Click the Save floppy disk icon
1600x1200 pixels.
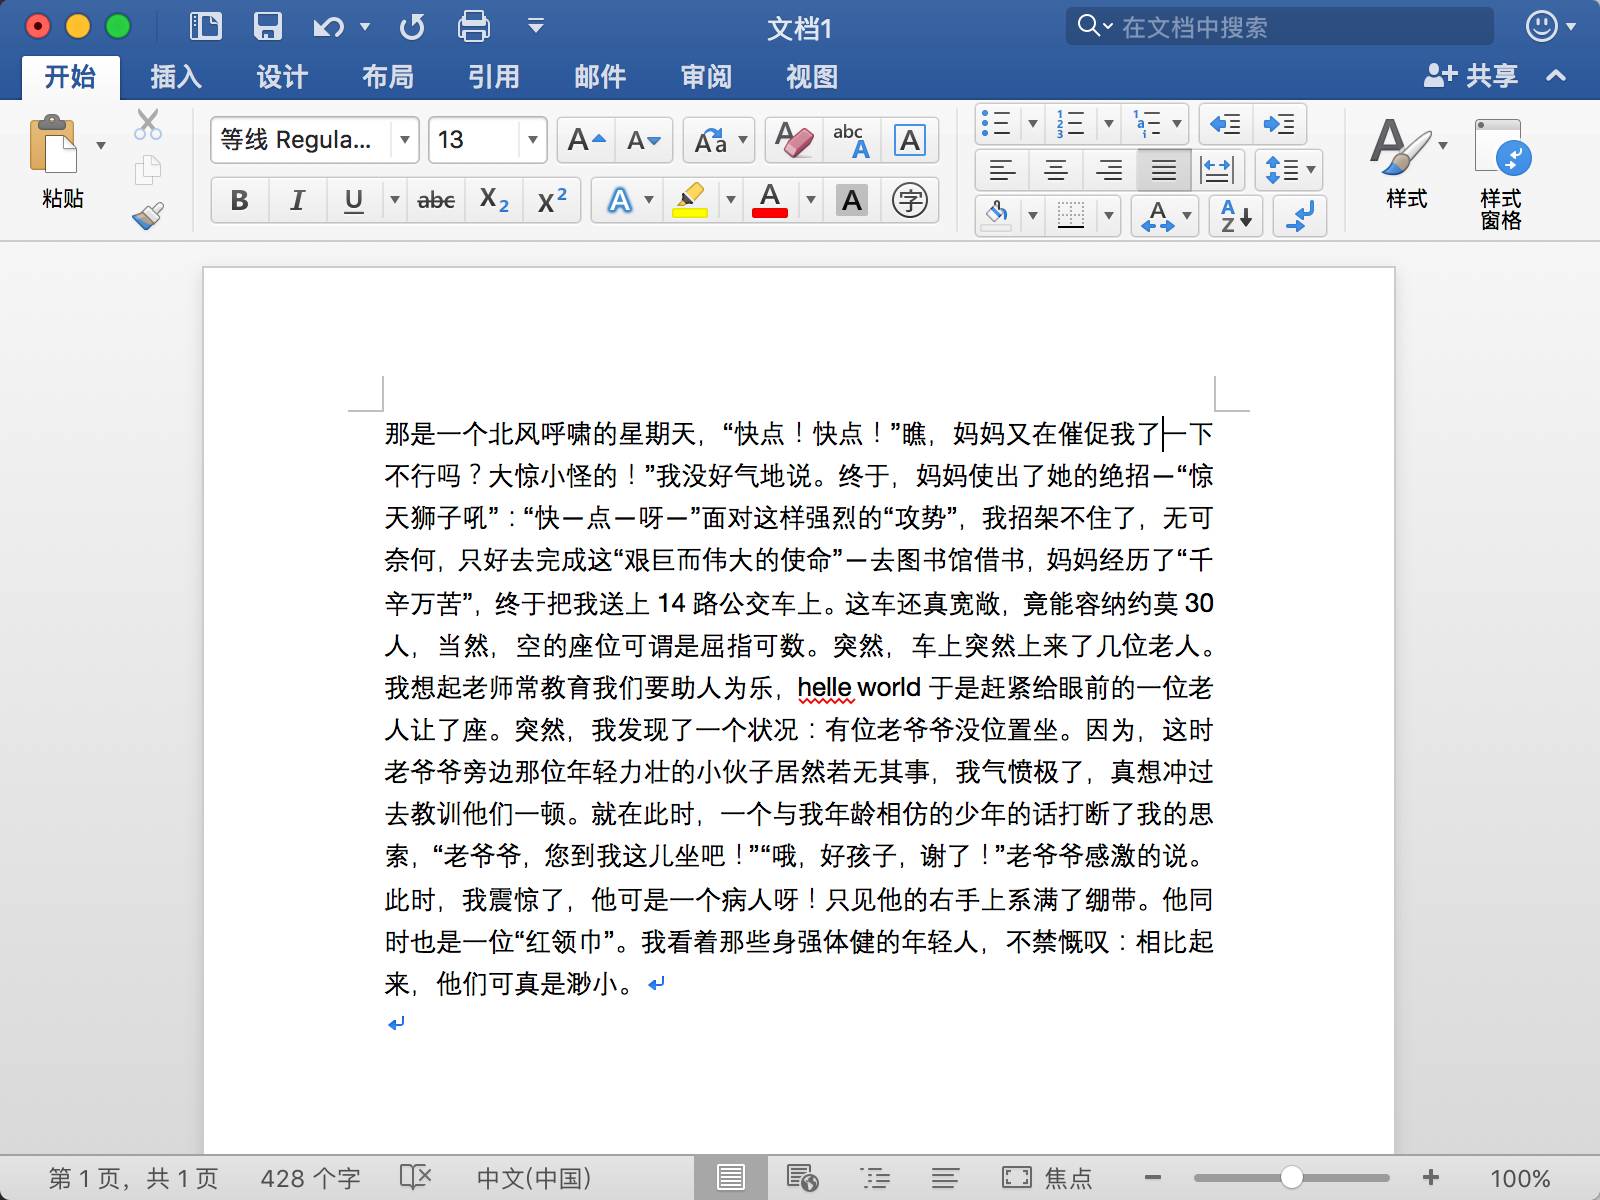[267, 27]
